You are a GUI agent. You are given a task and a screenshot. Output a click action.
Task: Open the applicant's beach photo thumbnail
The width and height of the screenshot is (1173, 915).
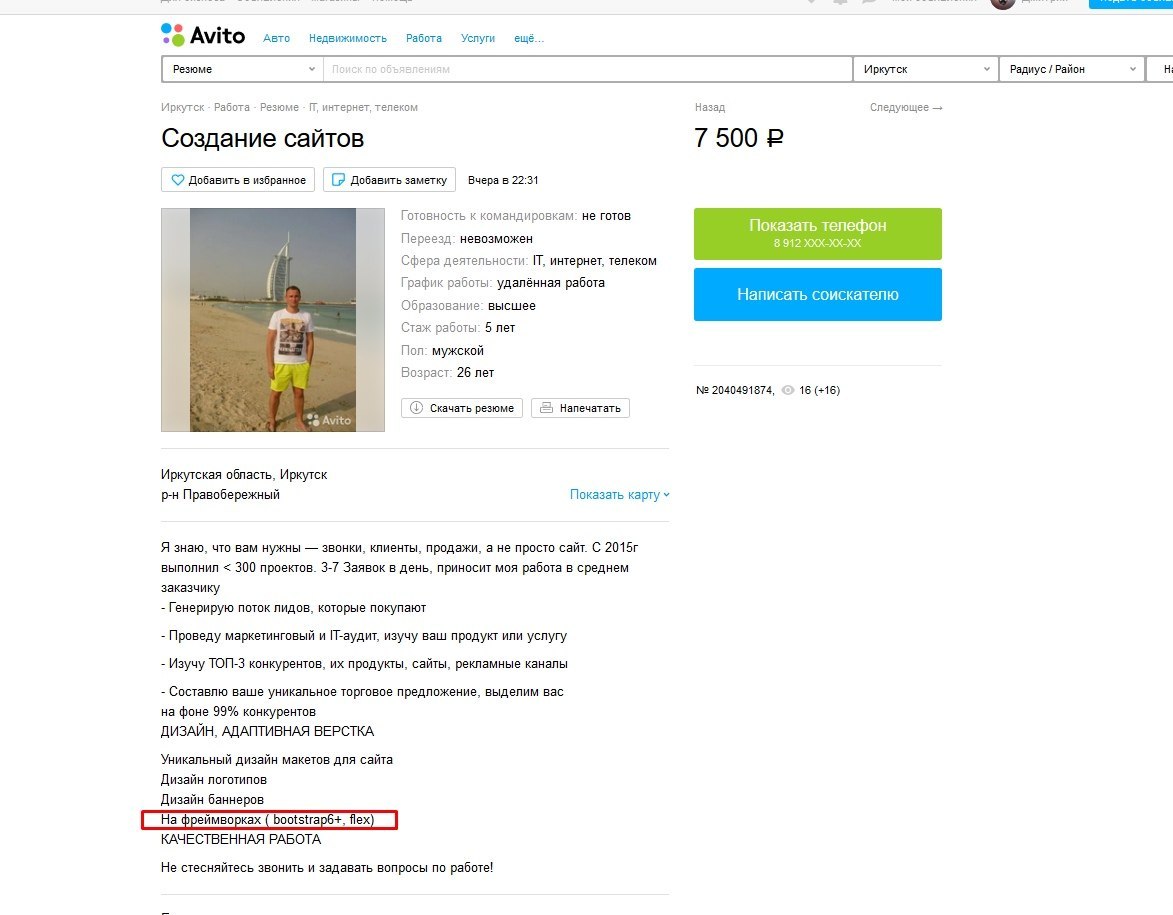[273, 319]
